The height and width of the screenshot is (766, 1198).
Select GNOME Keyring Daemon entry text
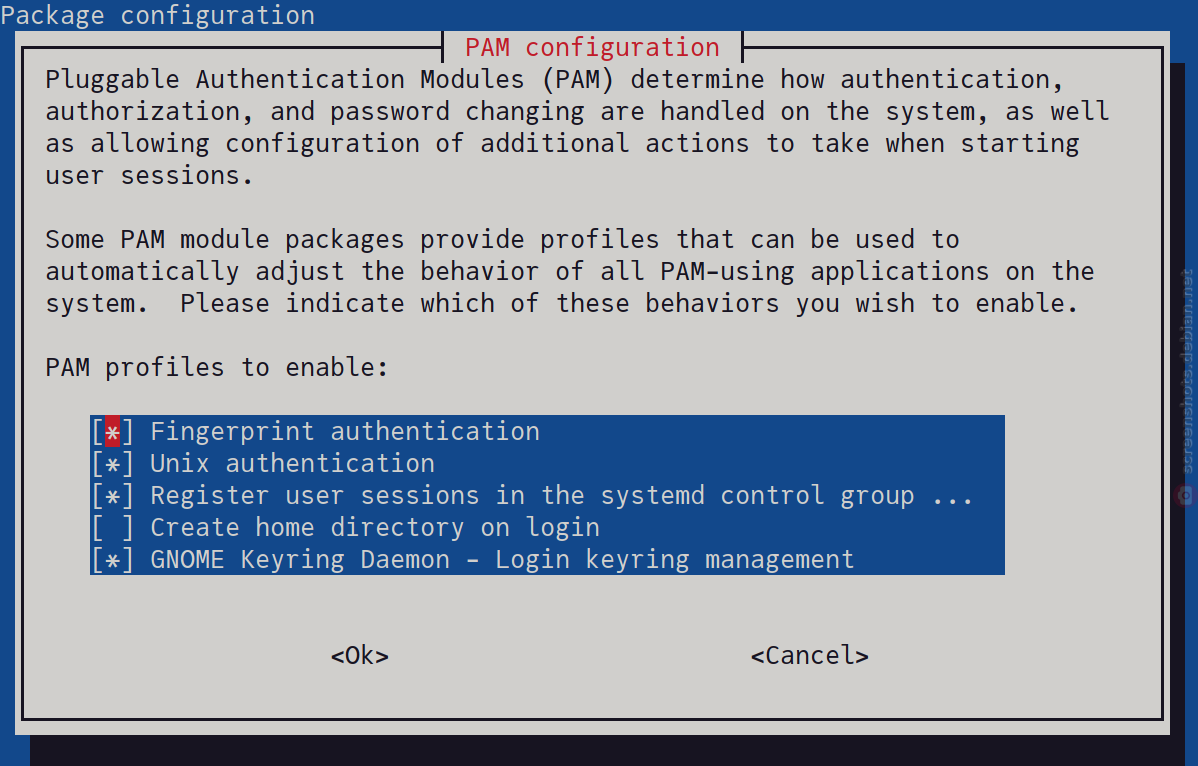point(502,561)
